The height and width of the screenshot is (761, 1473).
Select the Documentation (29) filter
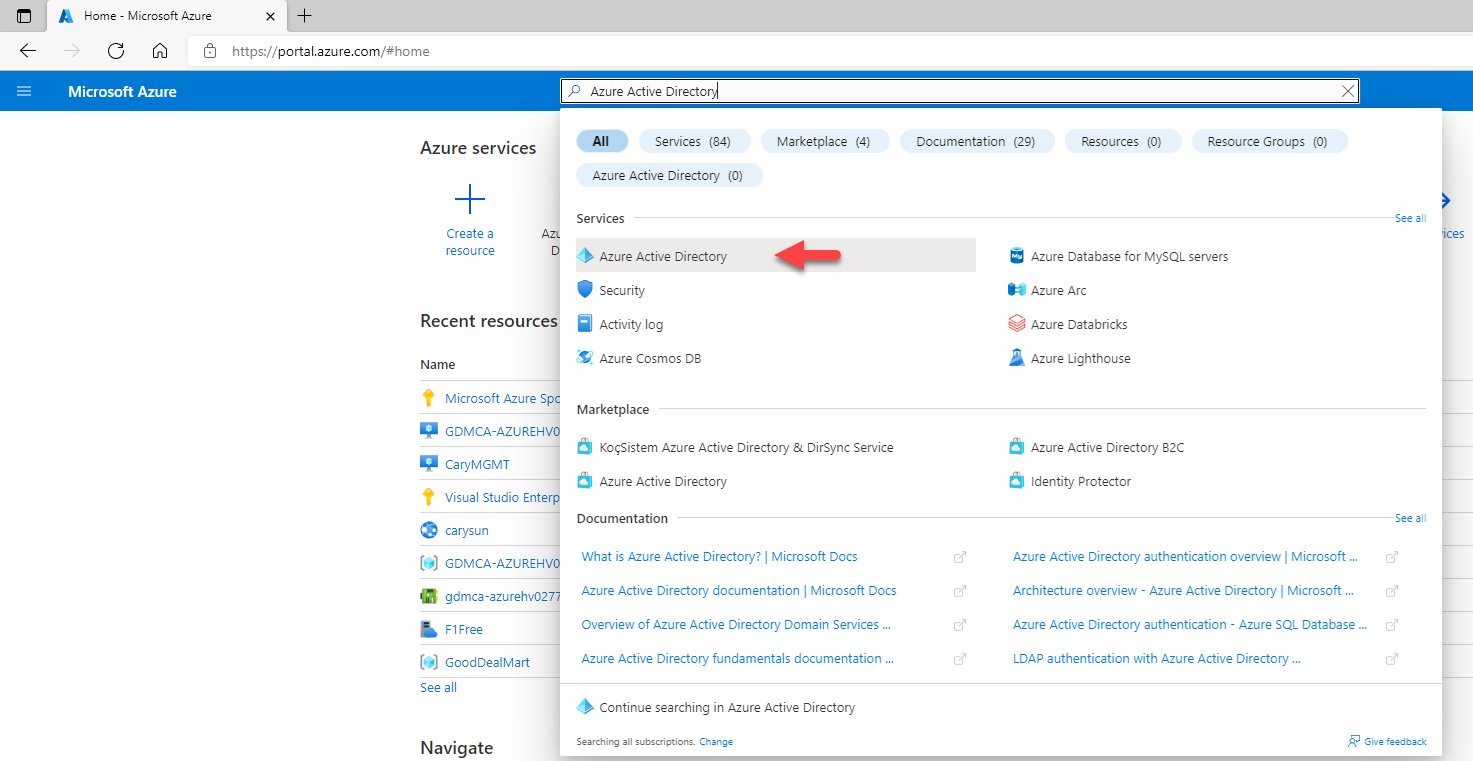point(976,141)
